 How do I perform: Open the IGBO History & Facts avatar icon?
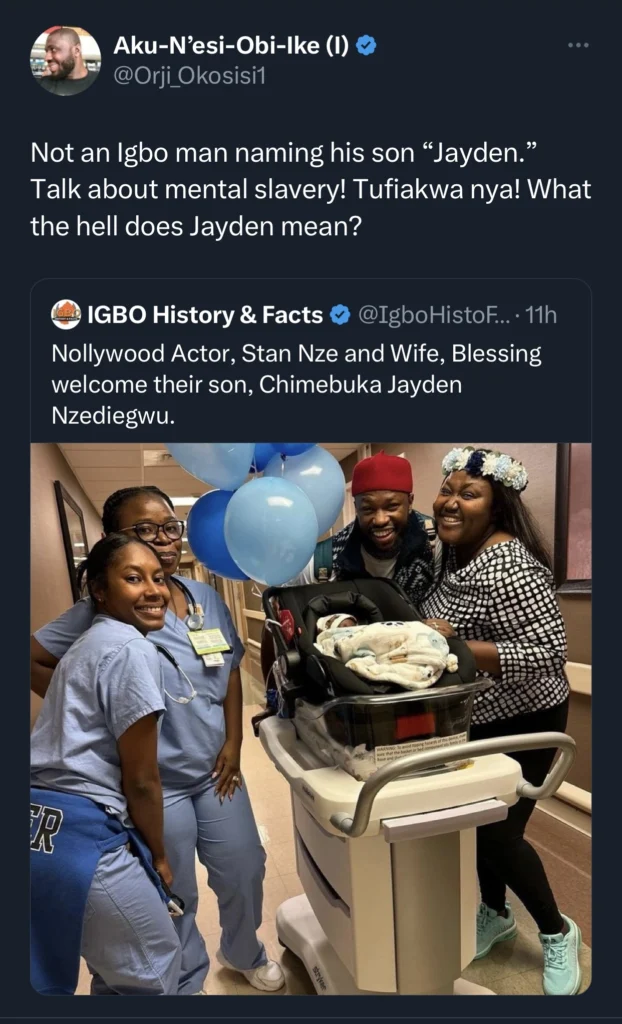(66, 315)
